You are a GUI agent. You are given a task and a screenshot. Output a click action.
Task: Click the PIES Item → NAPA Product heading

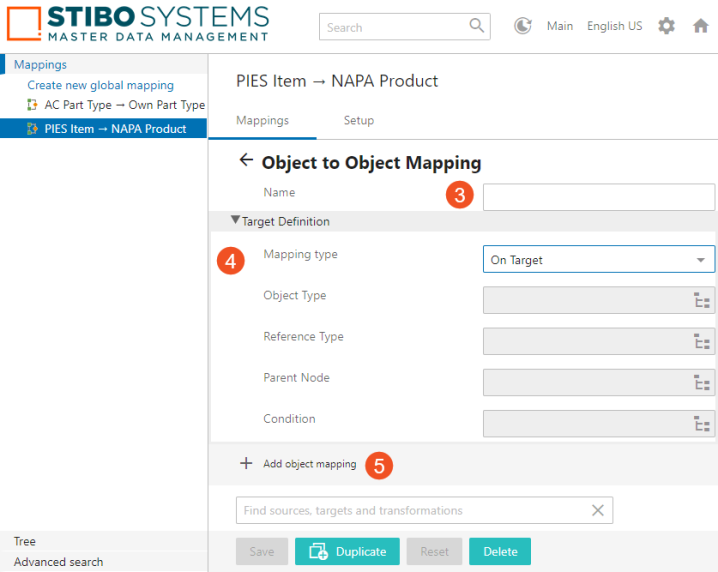tap(337, 81)
